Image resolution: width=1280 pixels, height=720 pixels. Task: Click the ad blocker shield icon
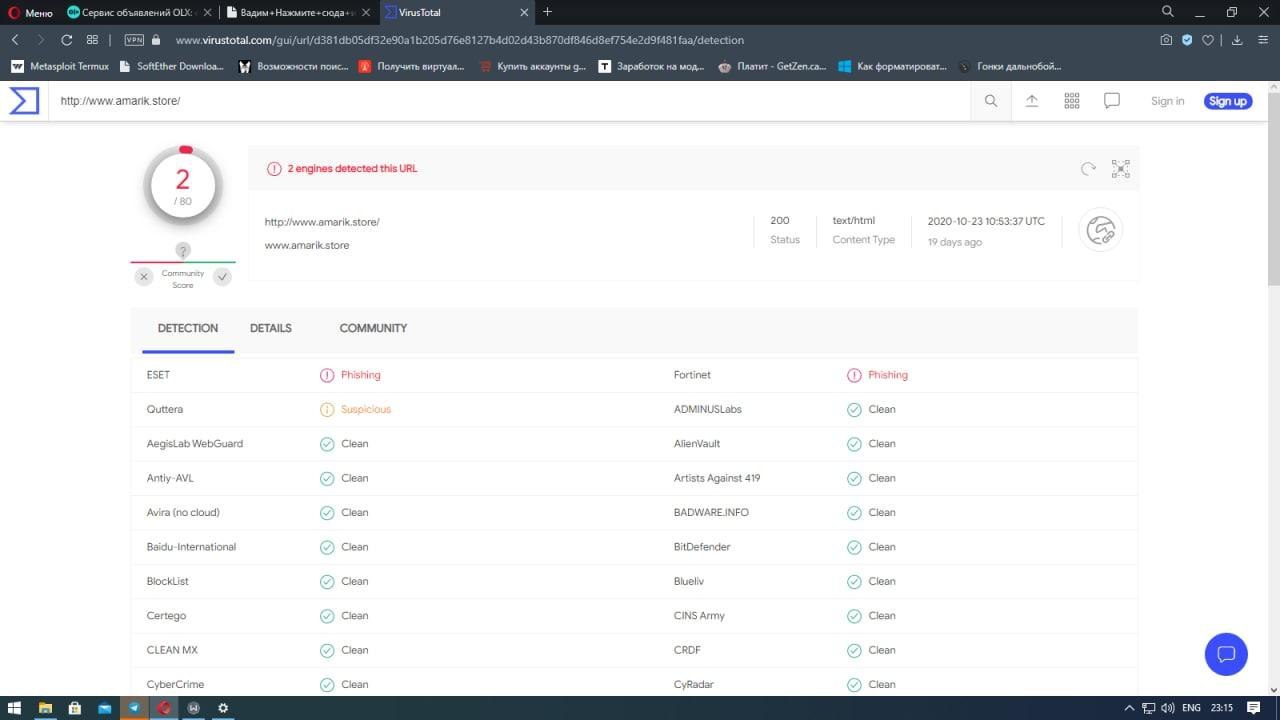(1187, 40)
